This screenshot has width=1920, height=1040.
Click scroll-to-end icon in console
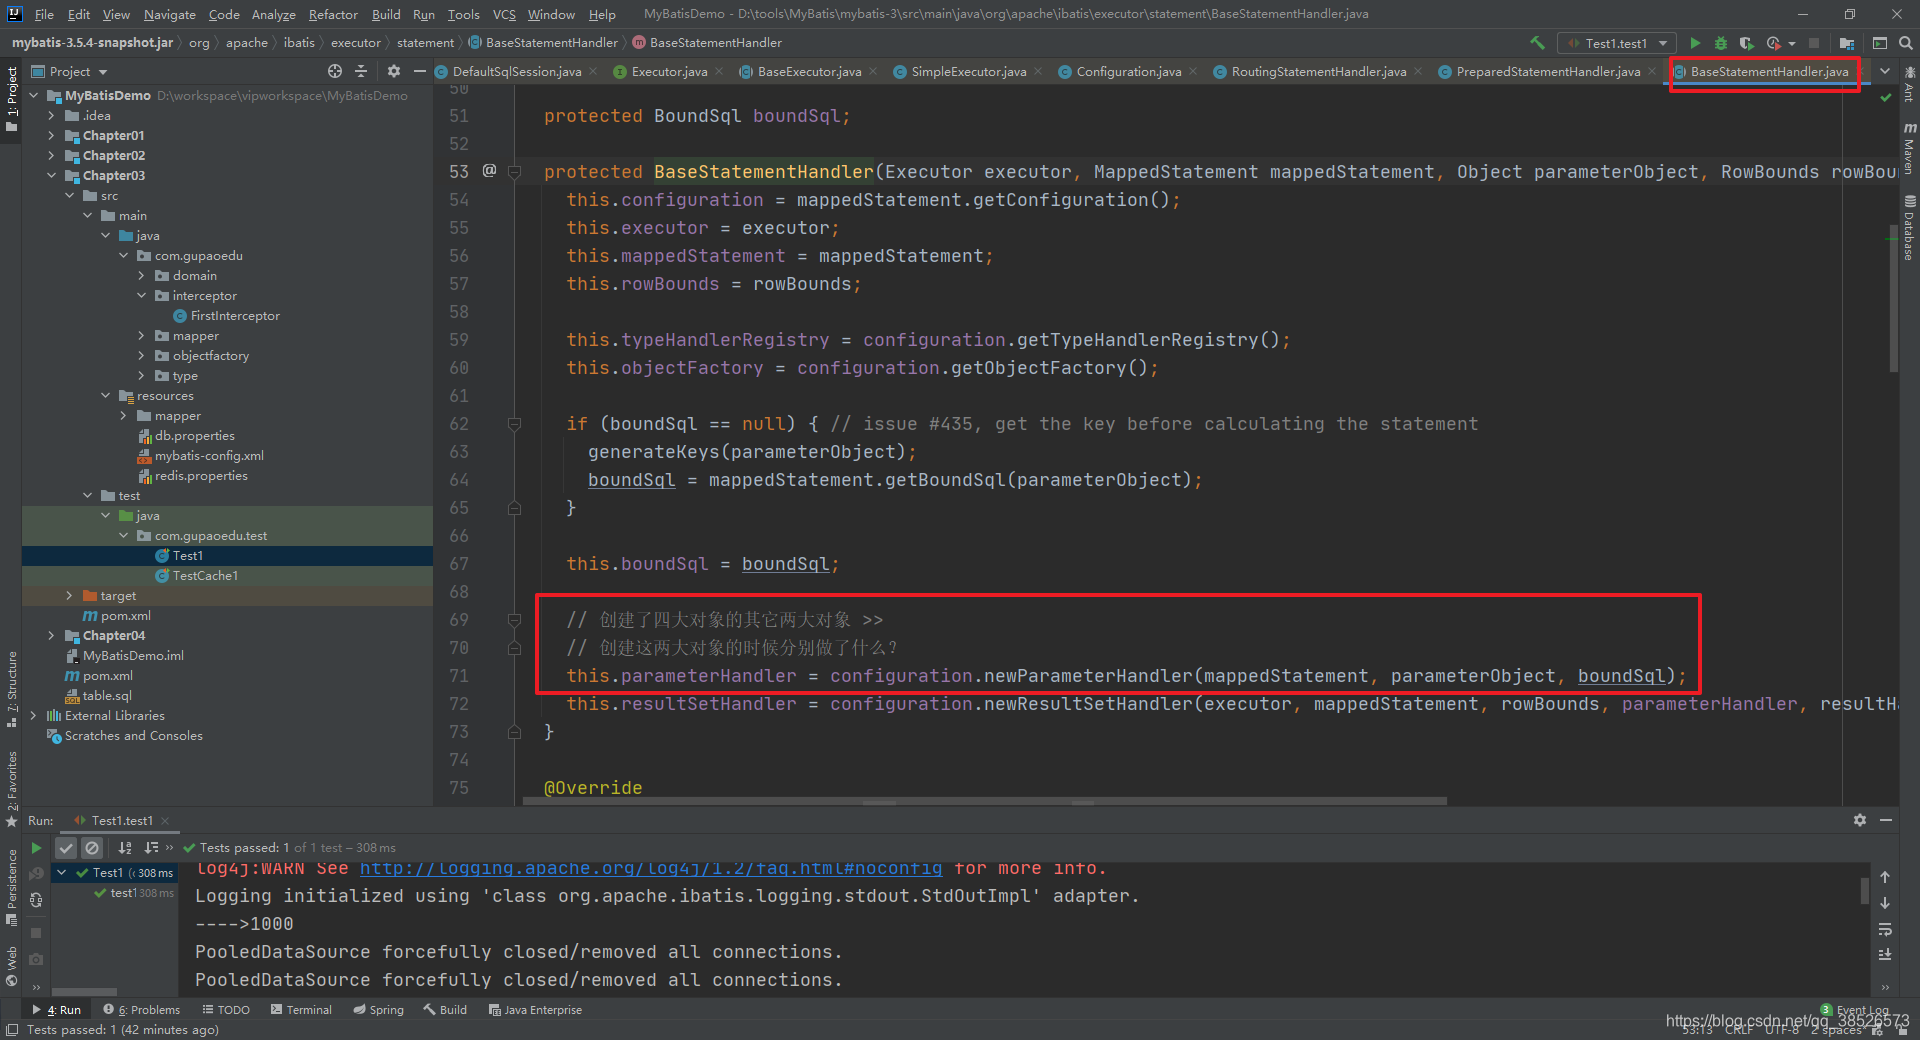point(1885,955)
